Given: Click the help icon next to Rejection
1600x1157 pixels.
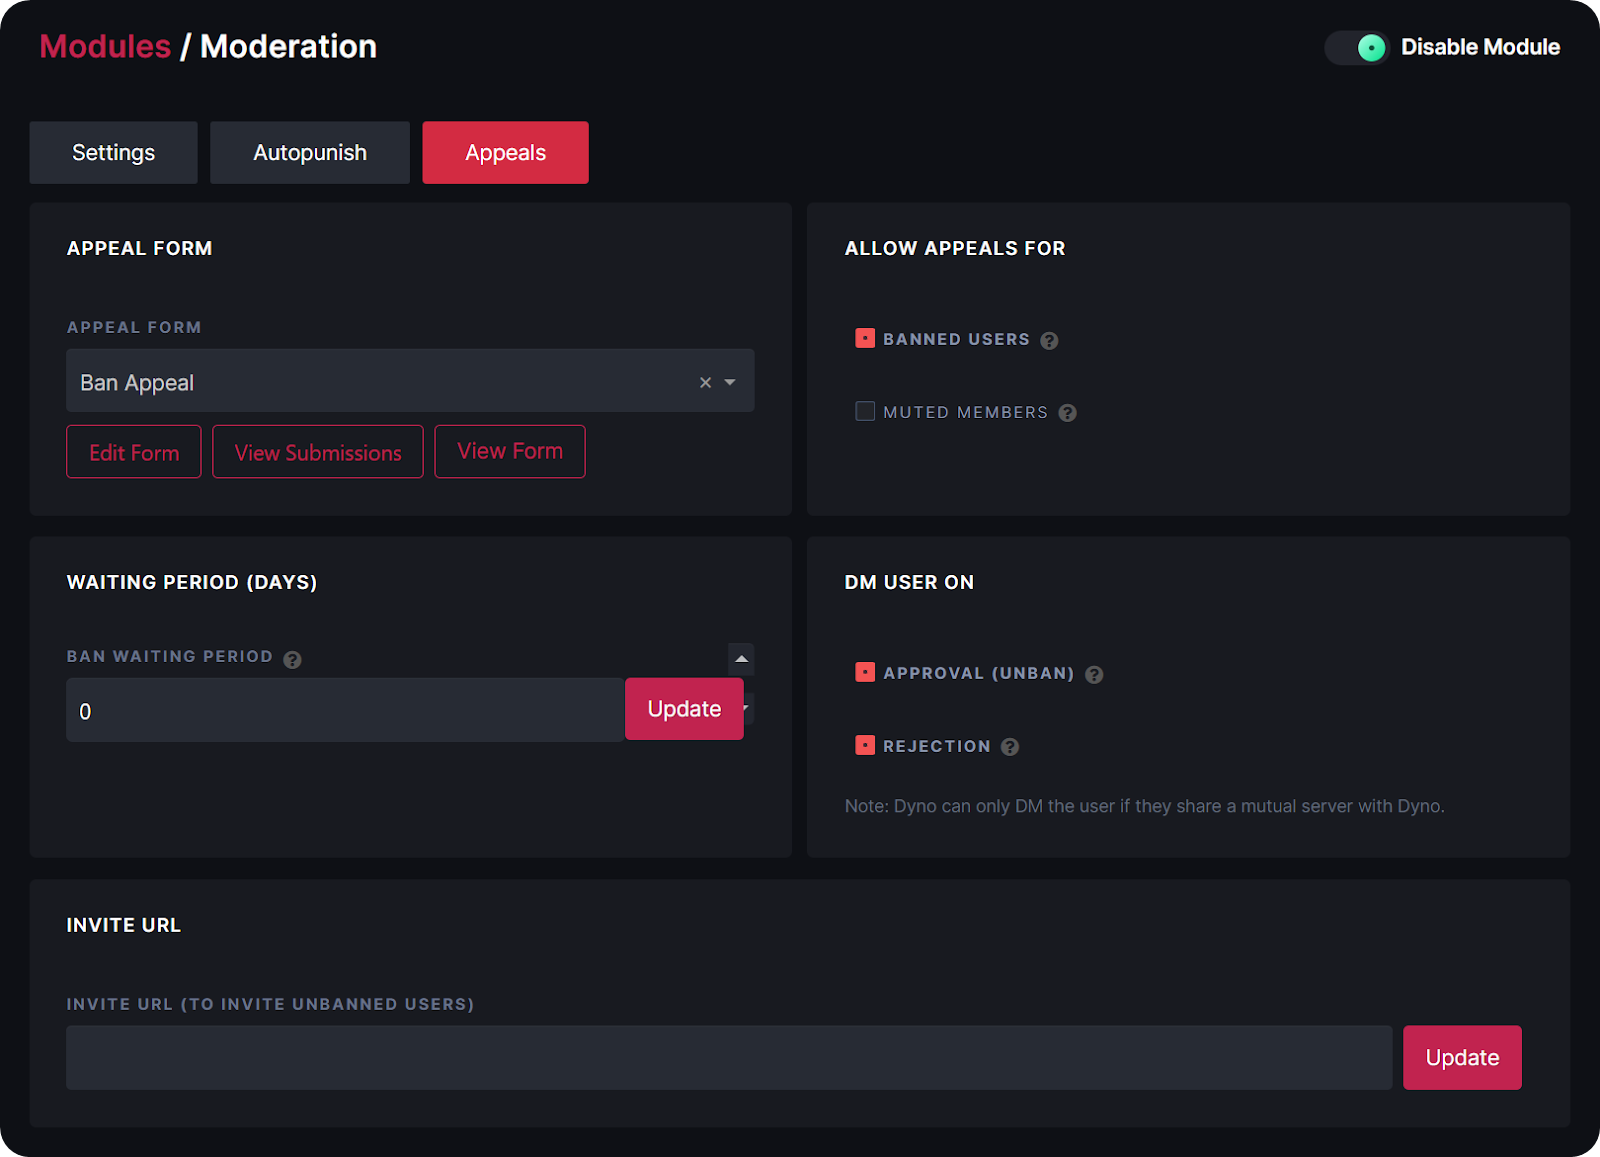Looking at the screenshot, I should 1009,746.
